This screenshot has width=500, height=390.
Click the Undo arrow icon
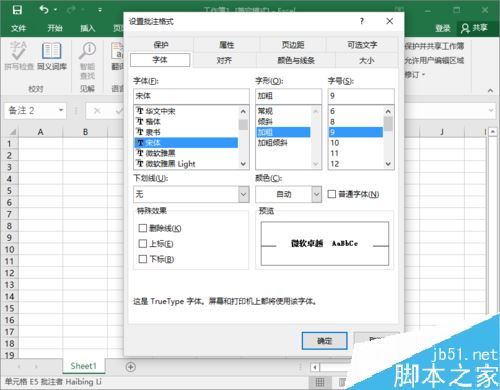pos(44,9)
